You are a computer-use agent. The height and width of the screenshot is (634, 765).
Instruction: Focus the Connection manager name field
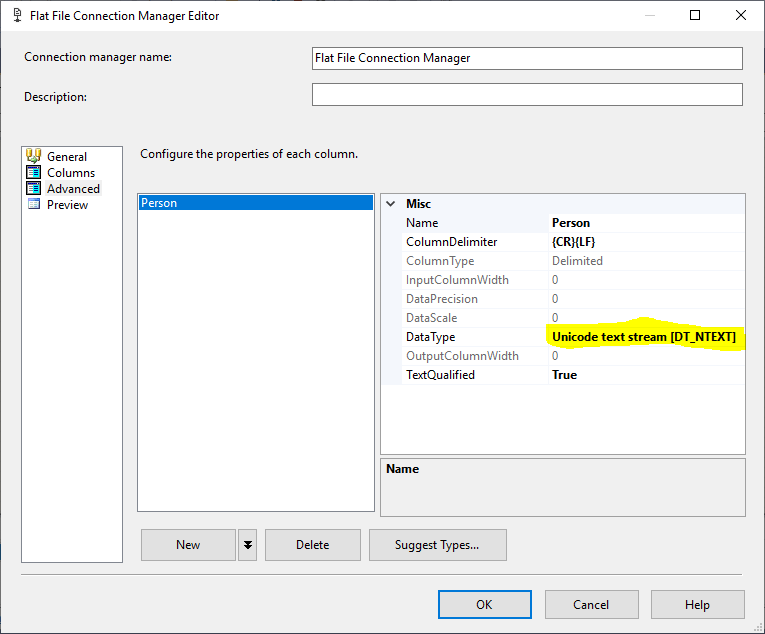[527, 58]
